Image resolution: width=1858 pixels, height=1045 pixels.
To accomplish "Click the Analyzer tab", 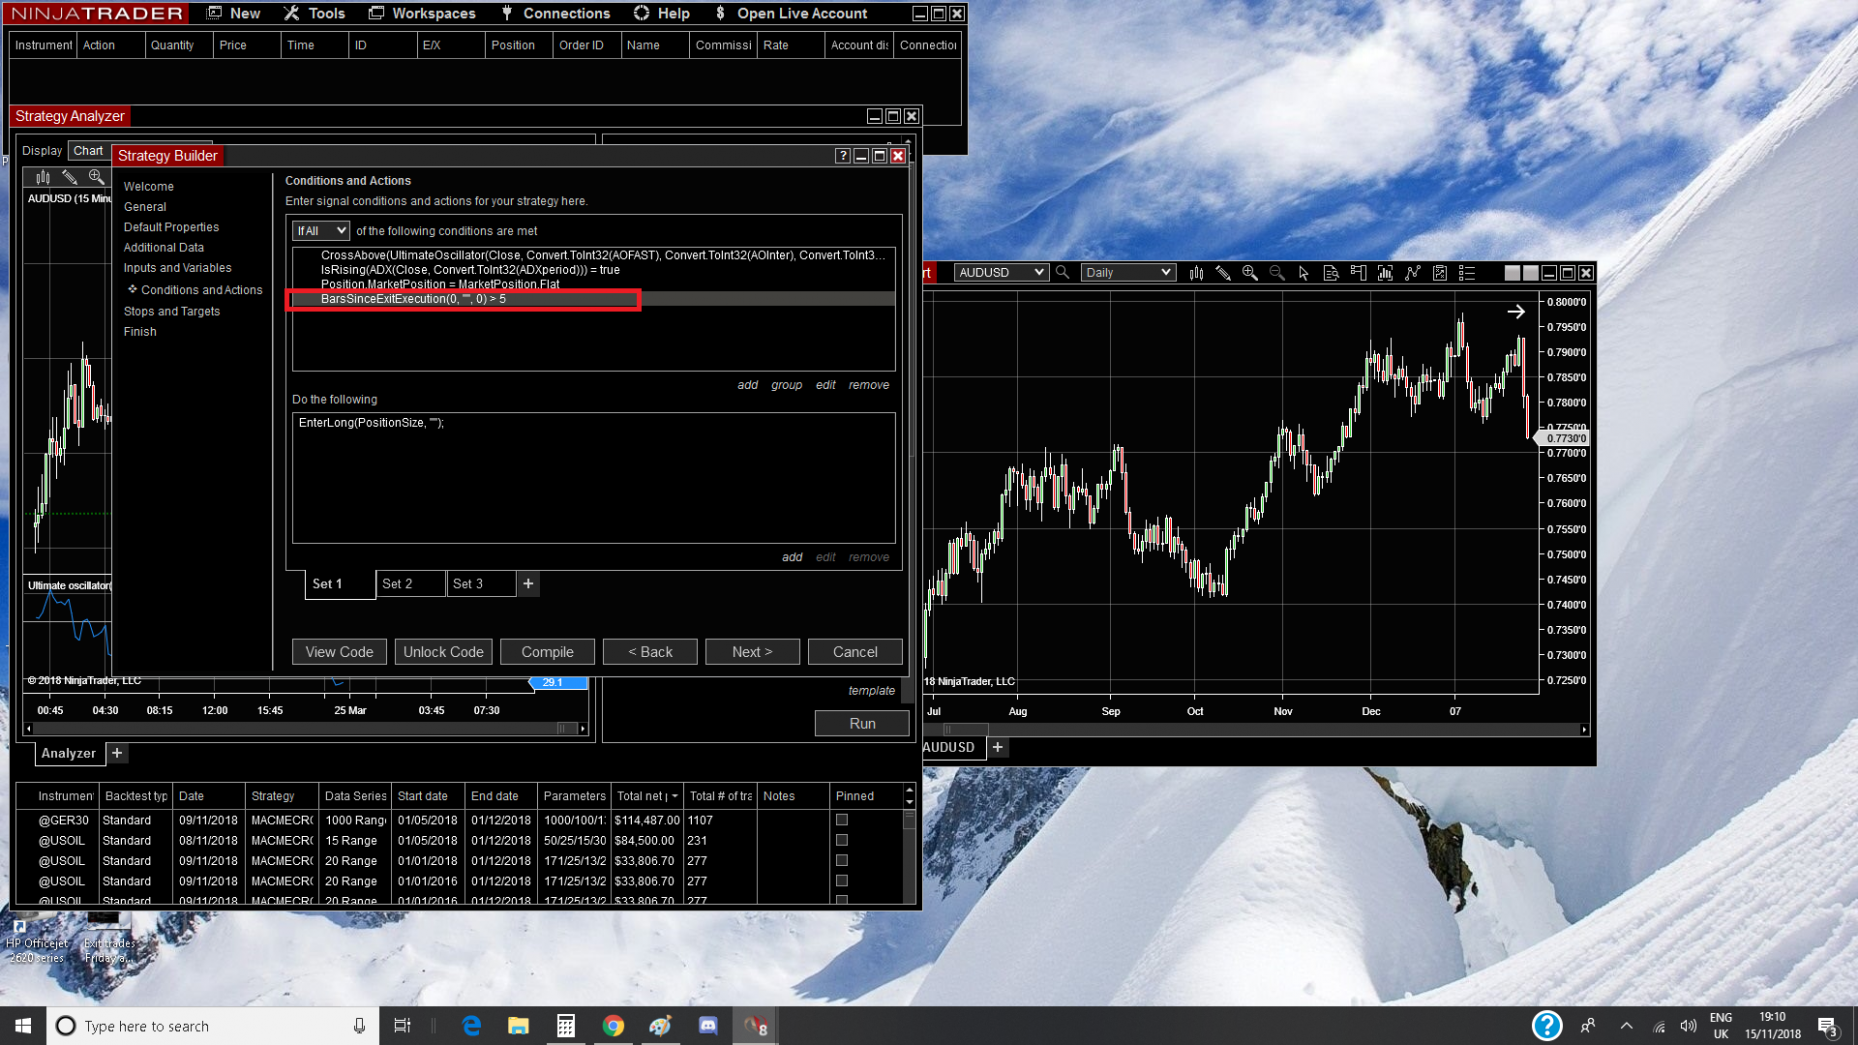I will pyautogui.click(x=68, y=753).
